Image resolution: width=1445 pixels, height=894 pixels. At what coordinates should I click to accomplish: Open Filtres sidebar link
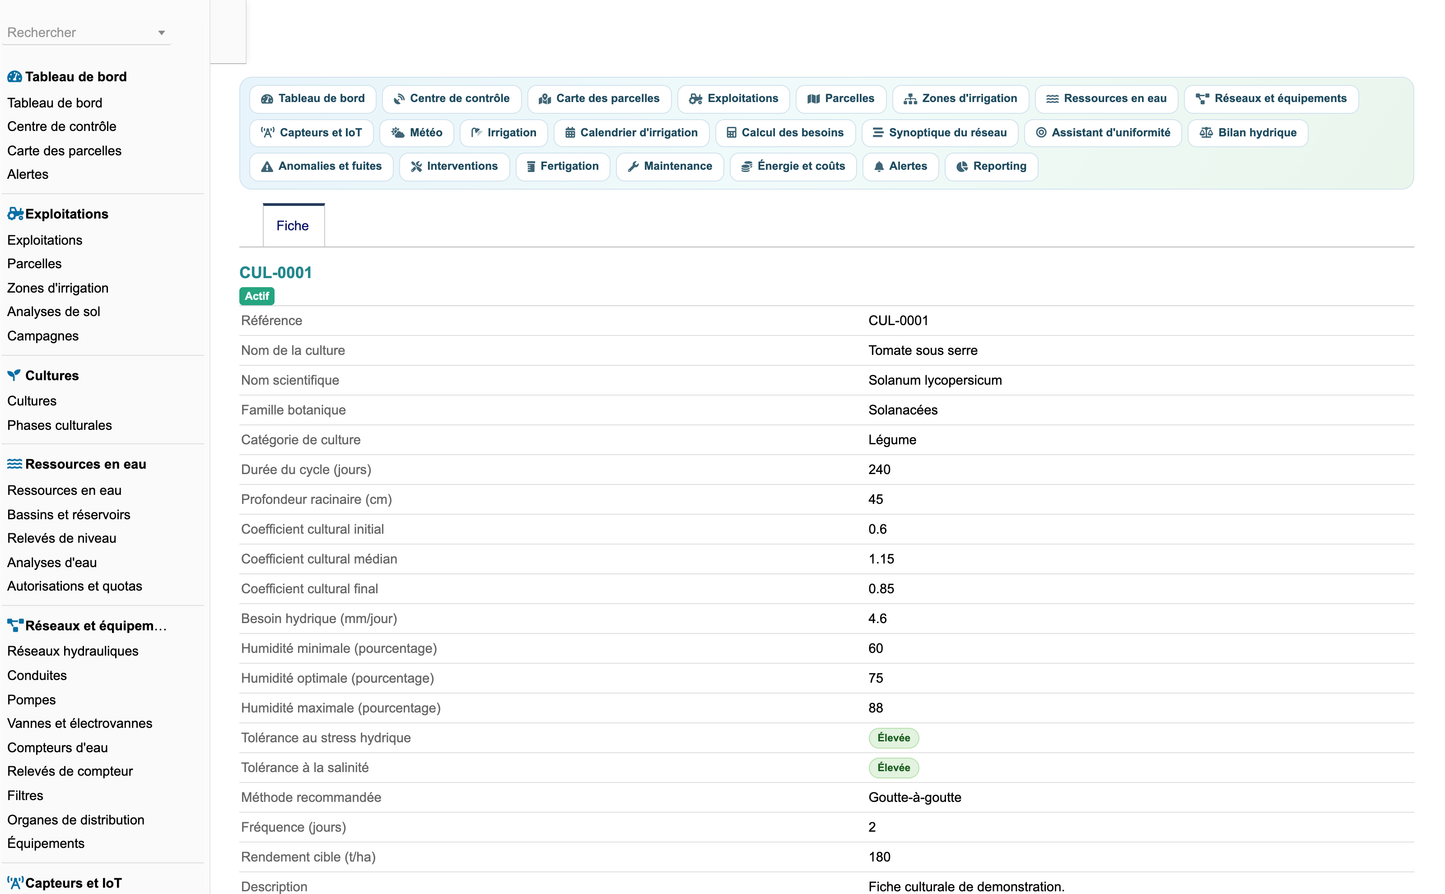click(x=25, y=796)
